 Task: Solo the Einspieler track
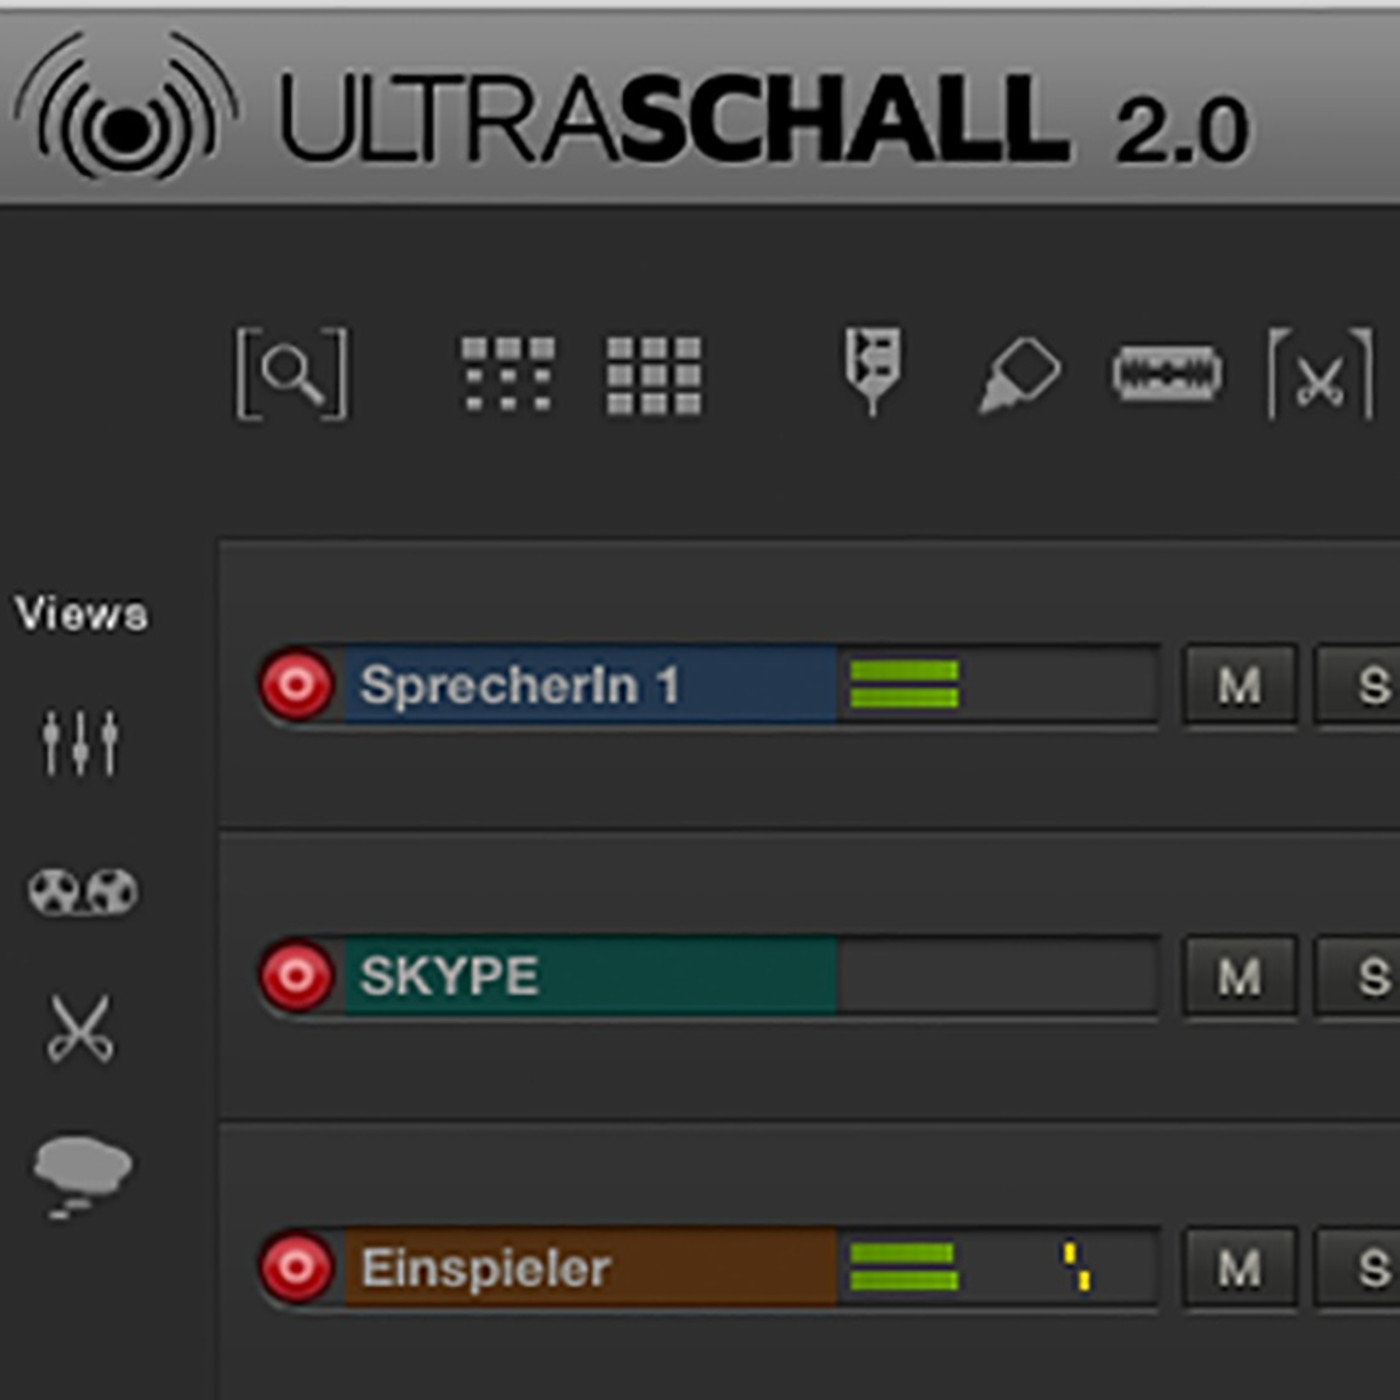tap(1370, 1268)
